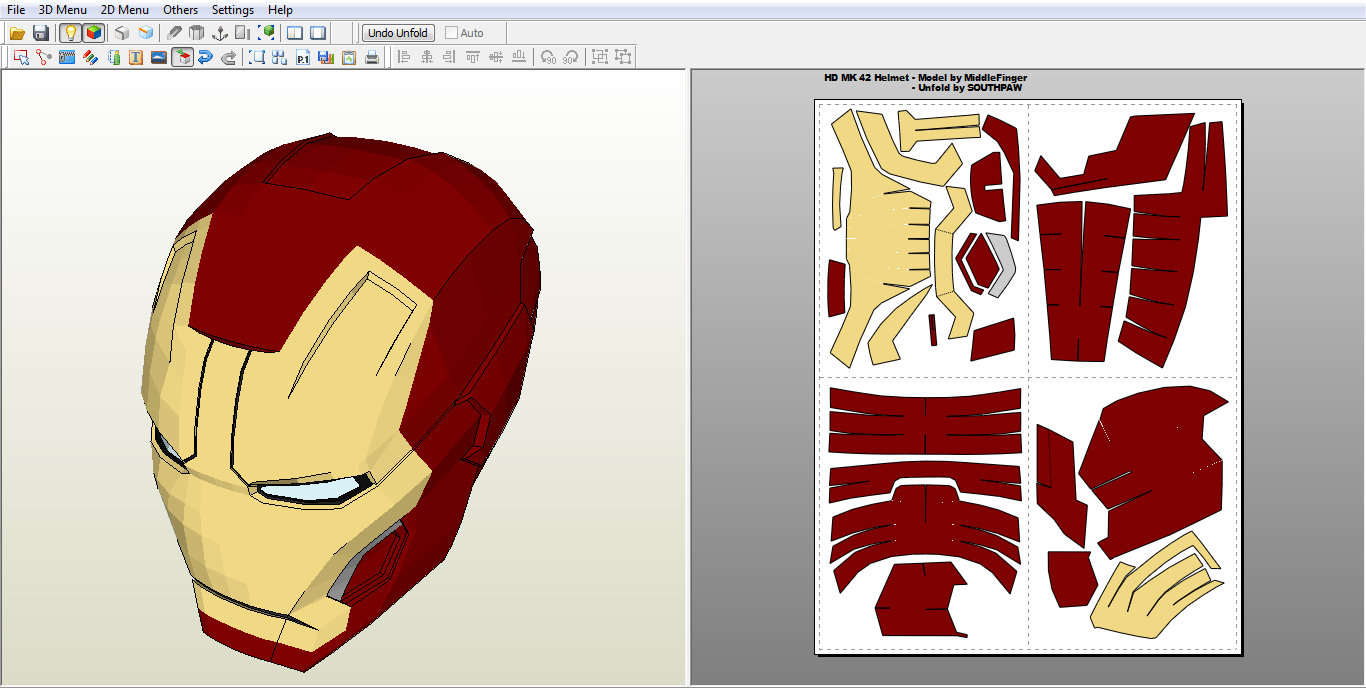Open the File menu
1366x688 pixels.
point(16,10)
